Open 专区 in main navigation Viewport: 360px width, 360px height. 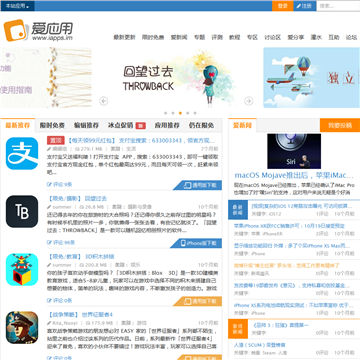252,37
